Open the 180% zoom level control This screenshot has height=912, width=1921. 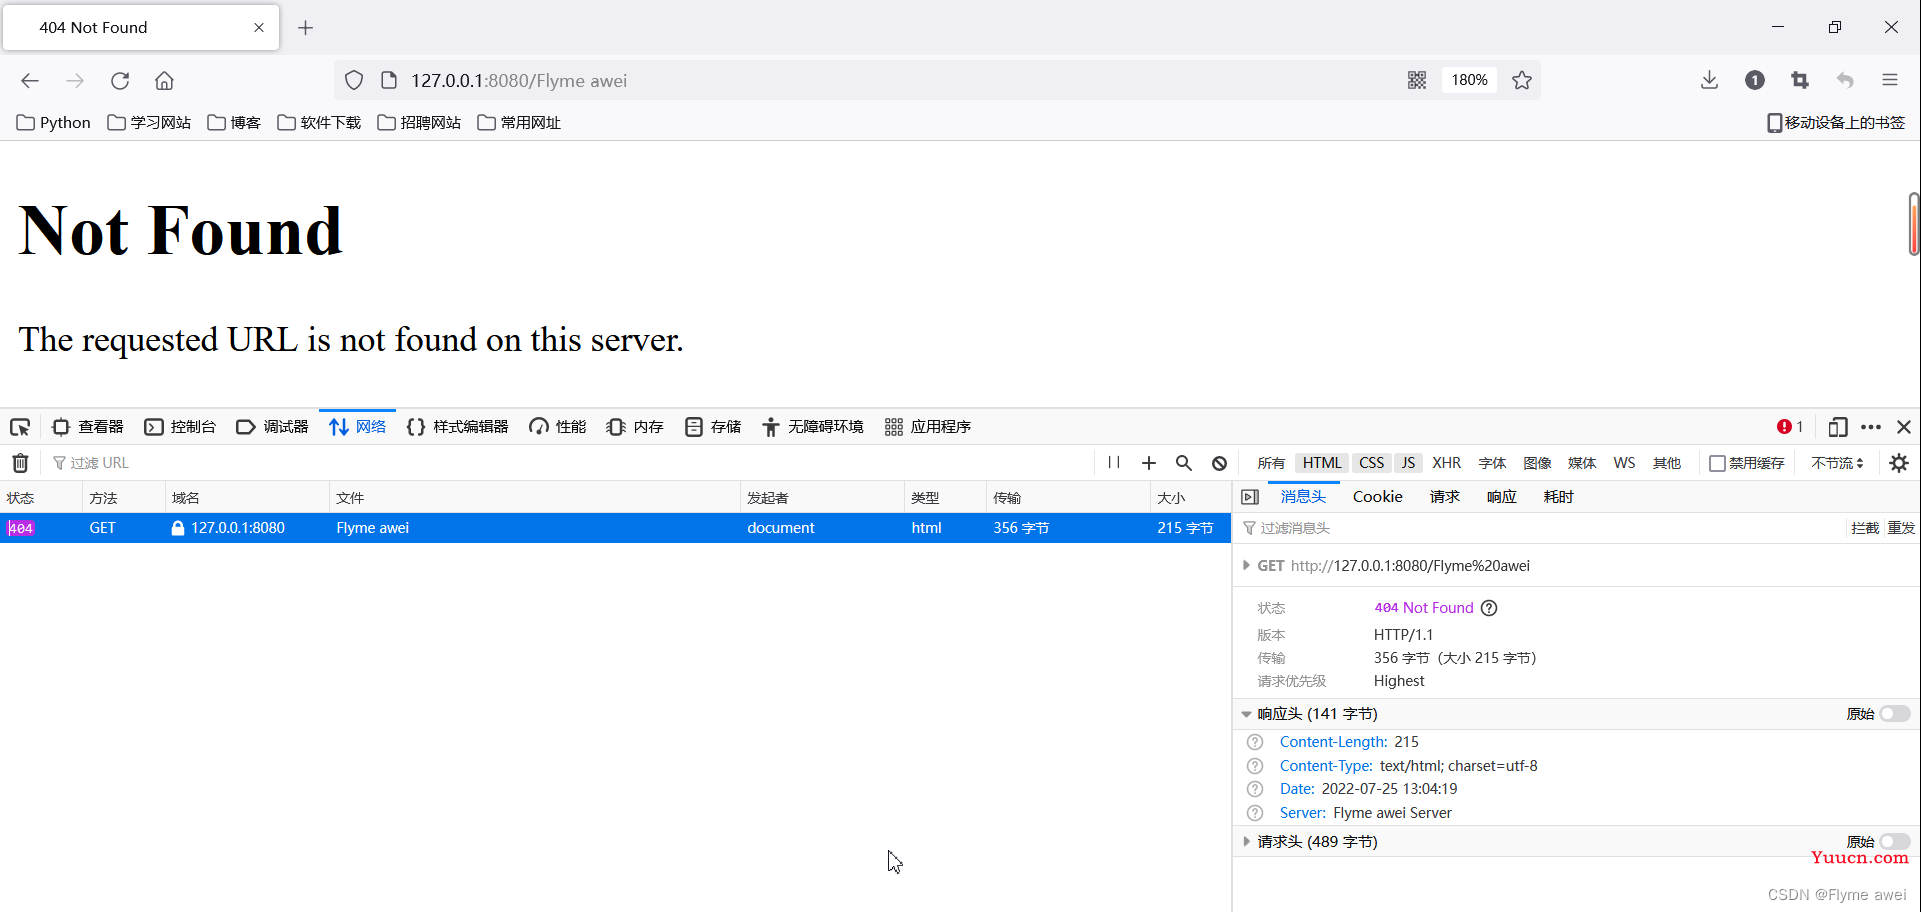pyautogui.click(x=1469, y=80)
